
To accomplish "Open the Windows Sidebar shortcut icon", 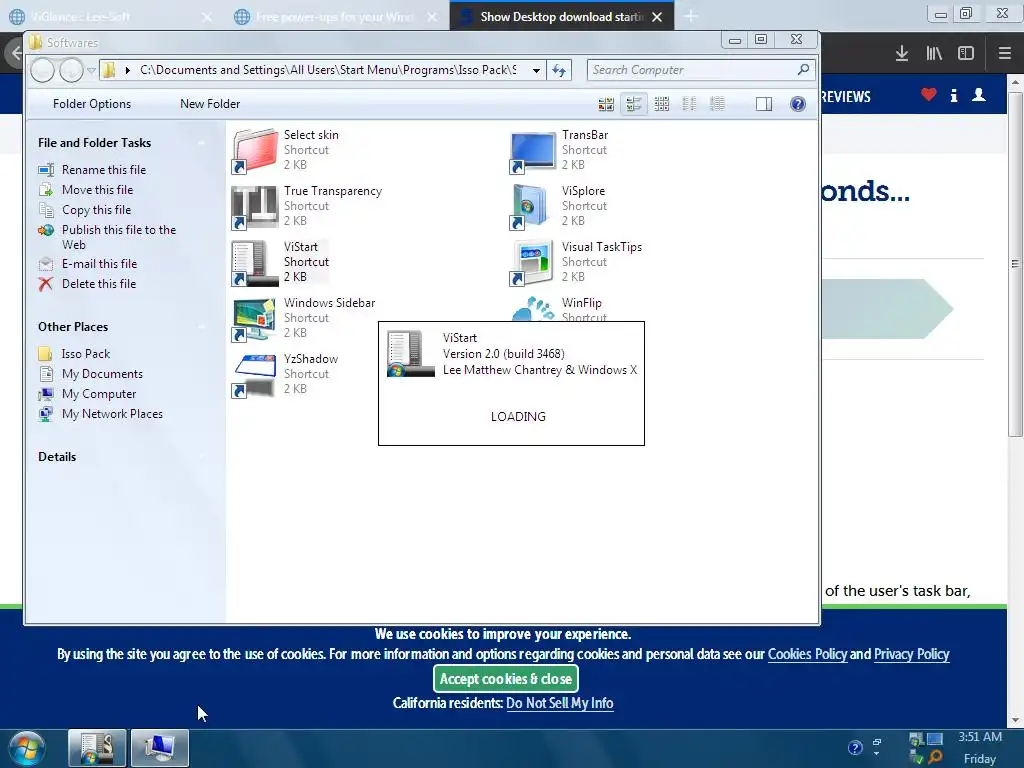I will pyautogui.click(x=255, y=319).
